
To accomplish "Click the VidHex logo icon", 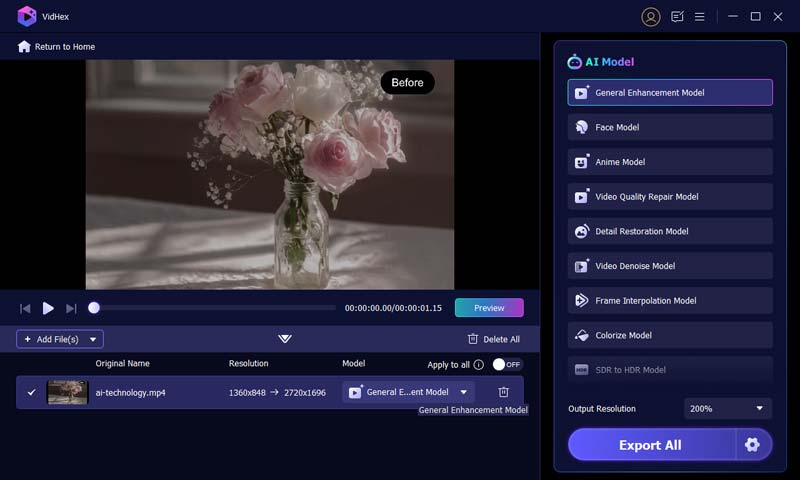I will click(27, 16).
